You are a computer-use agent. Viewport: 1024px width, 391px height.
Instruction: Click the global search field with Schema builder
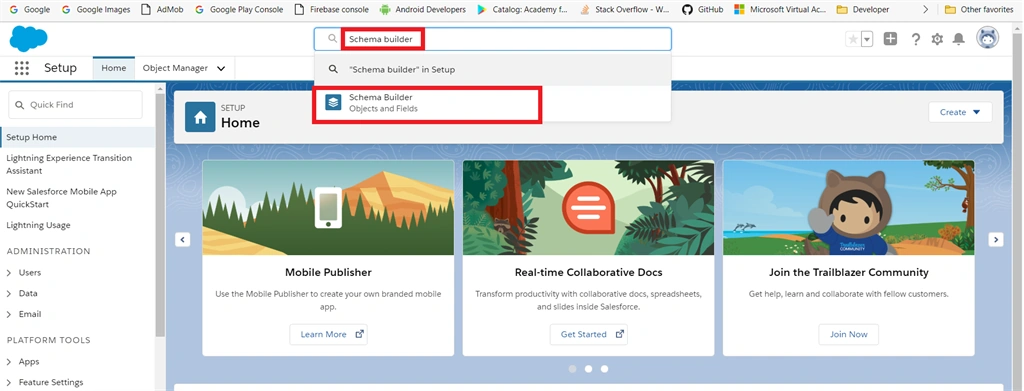pos(492,39)
